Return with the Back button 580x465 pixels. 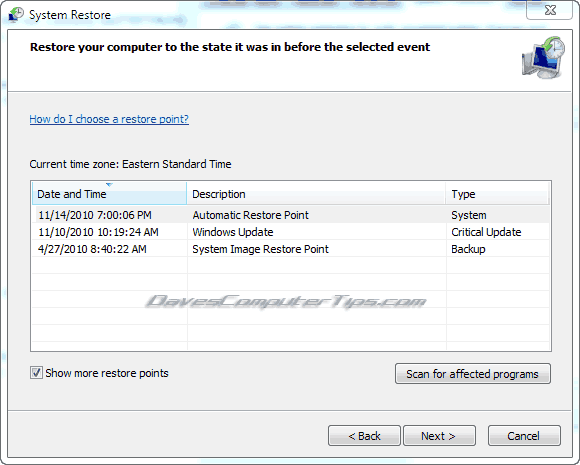pyautogui.click(x=364, y=436)
